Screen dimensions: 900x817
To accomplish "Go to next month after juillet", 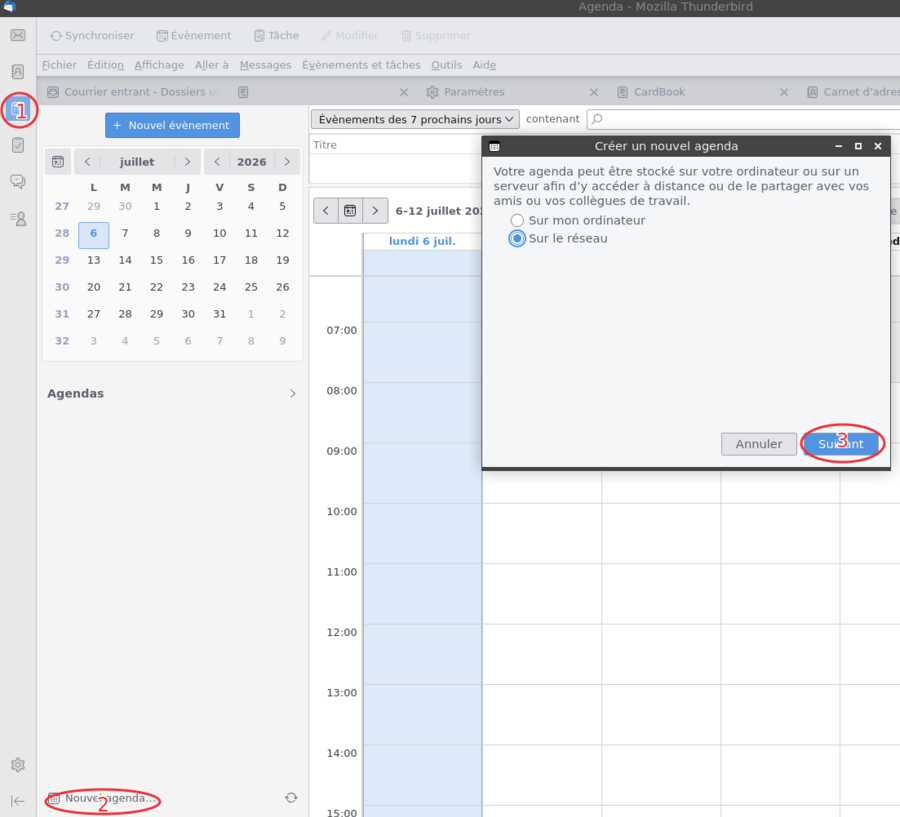I will pyautogui.click(x=187, y=162).
